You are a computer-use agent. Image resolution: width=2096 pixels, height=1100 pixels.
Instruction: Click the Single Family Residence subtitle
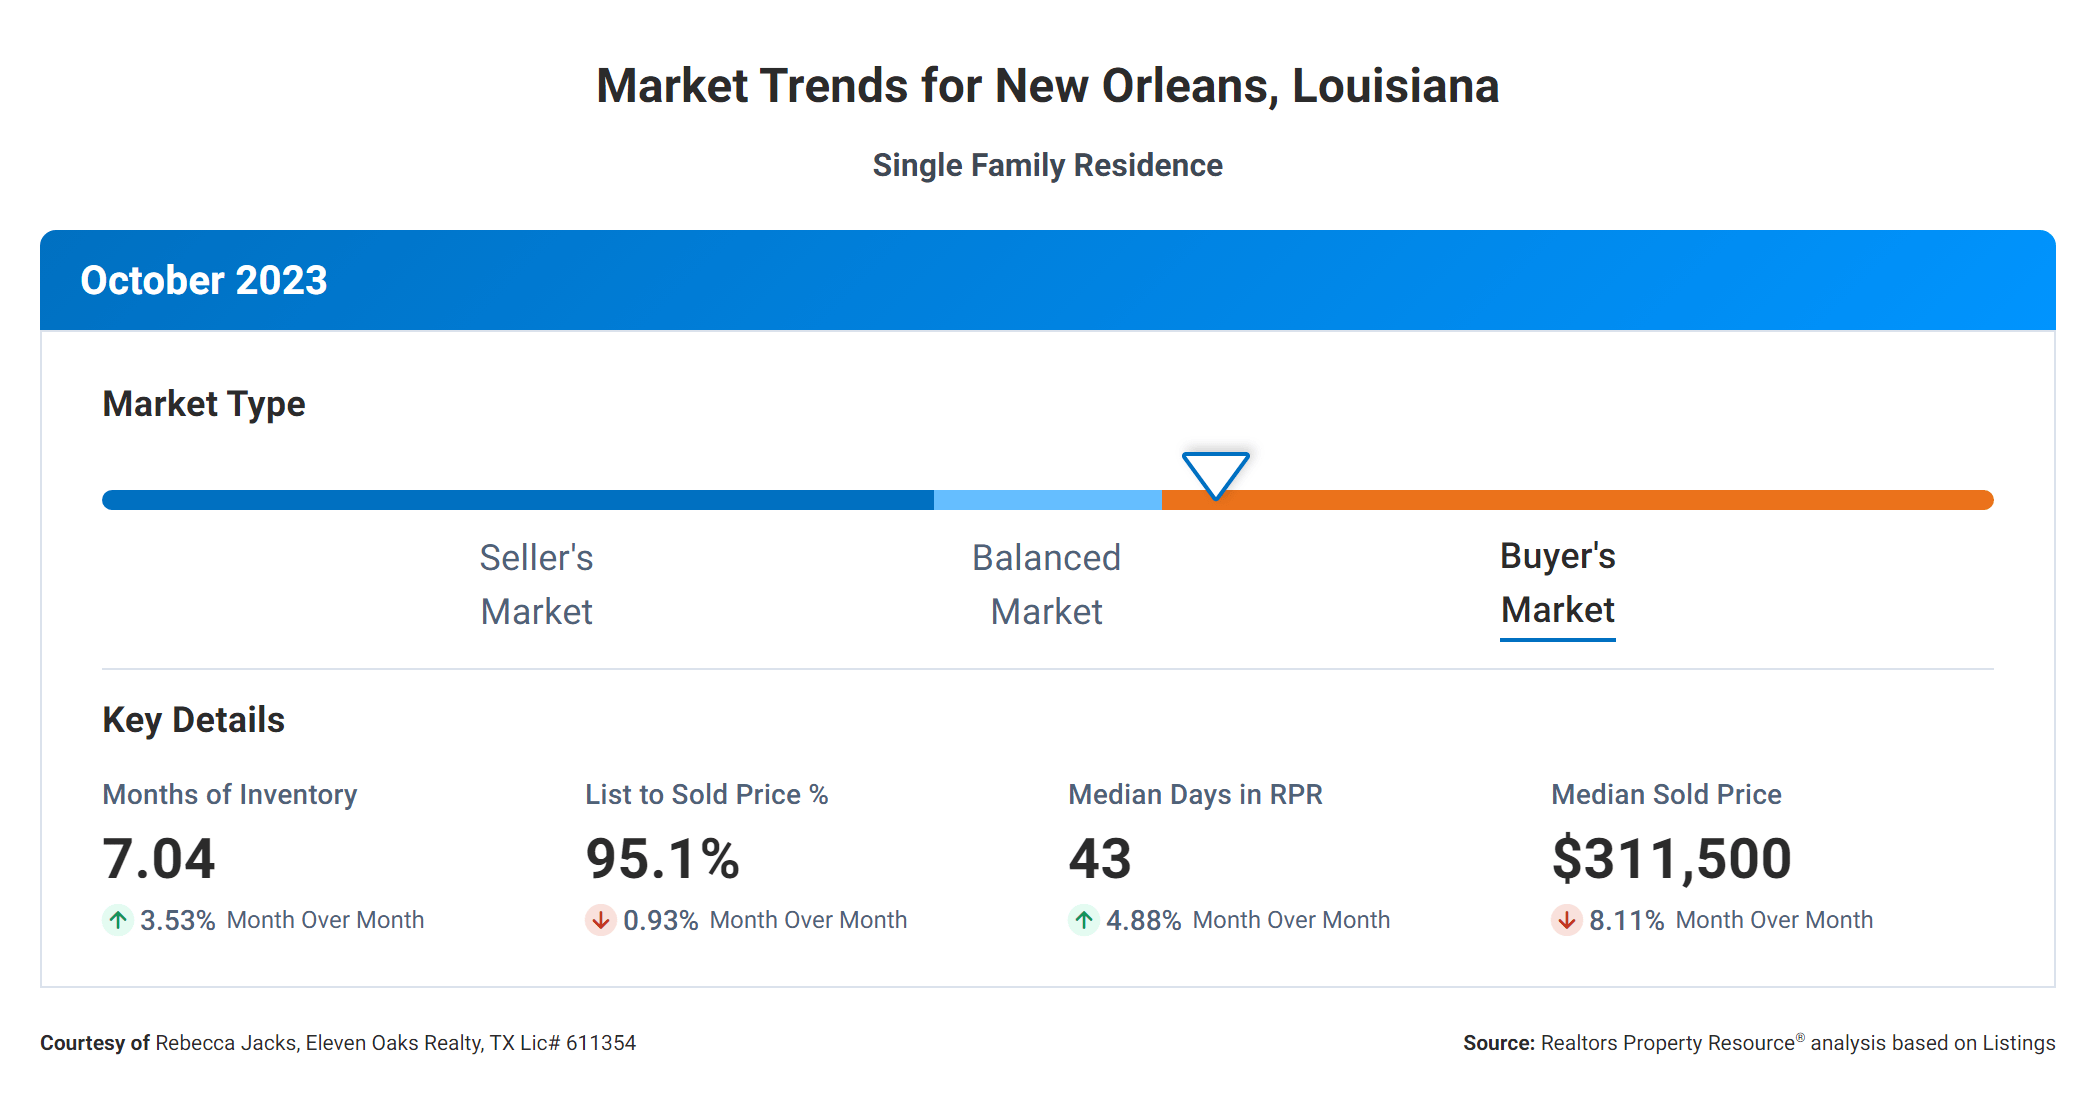1047,165
